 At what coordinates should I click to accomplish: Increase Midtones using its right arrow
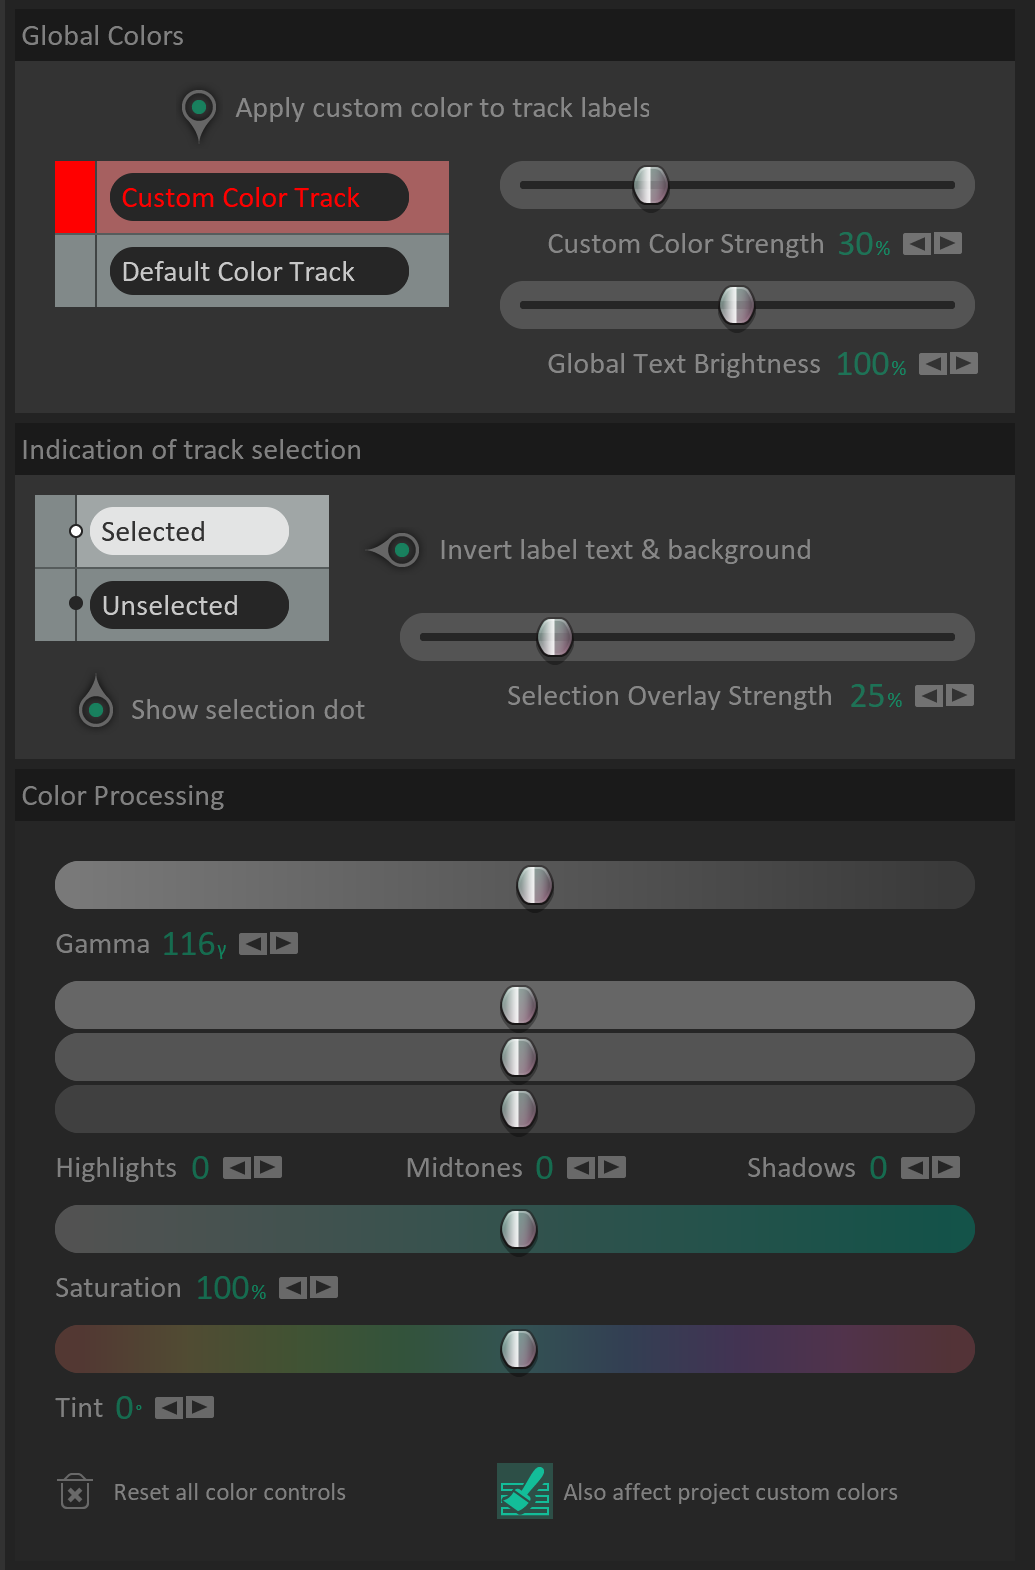pos(611,1167)
